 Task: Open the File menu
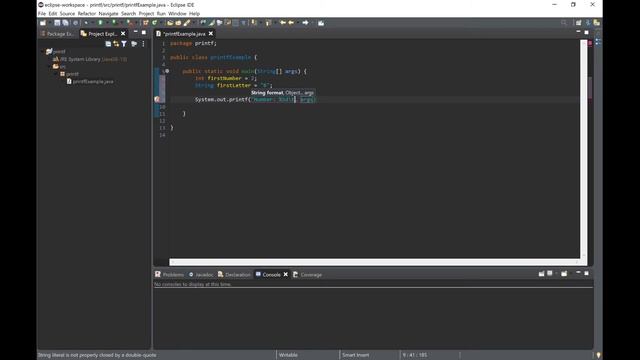[x=42, y=13]
